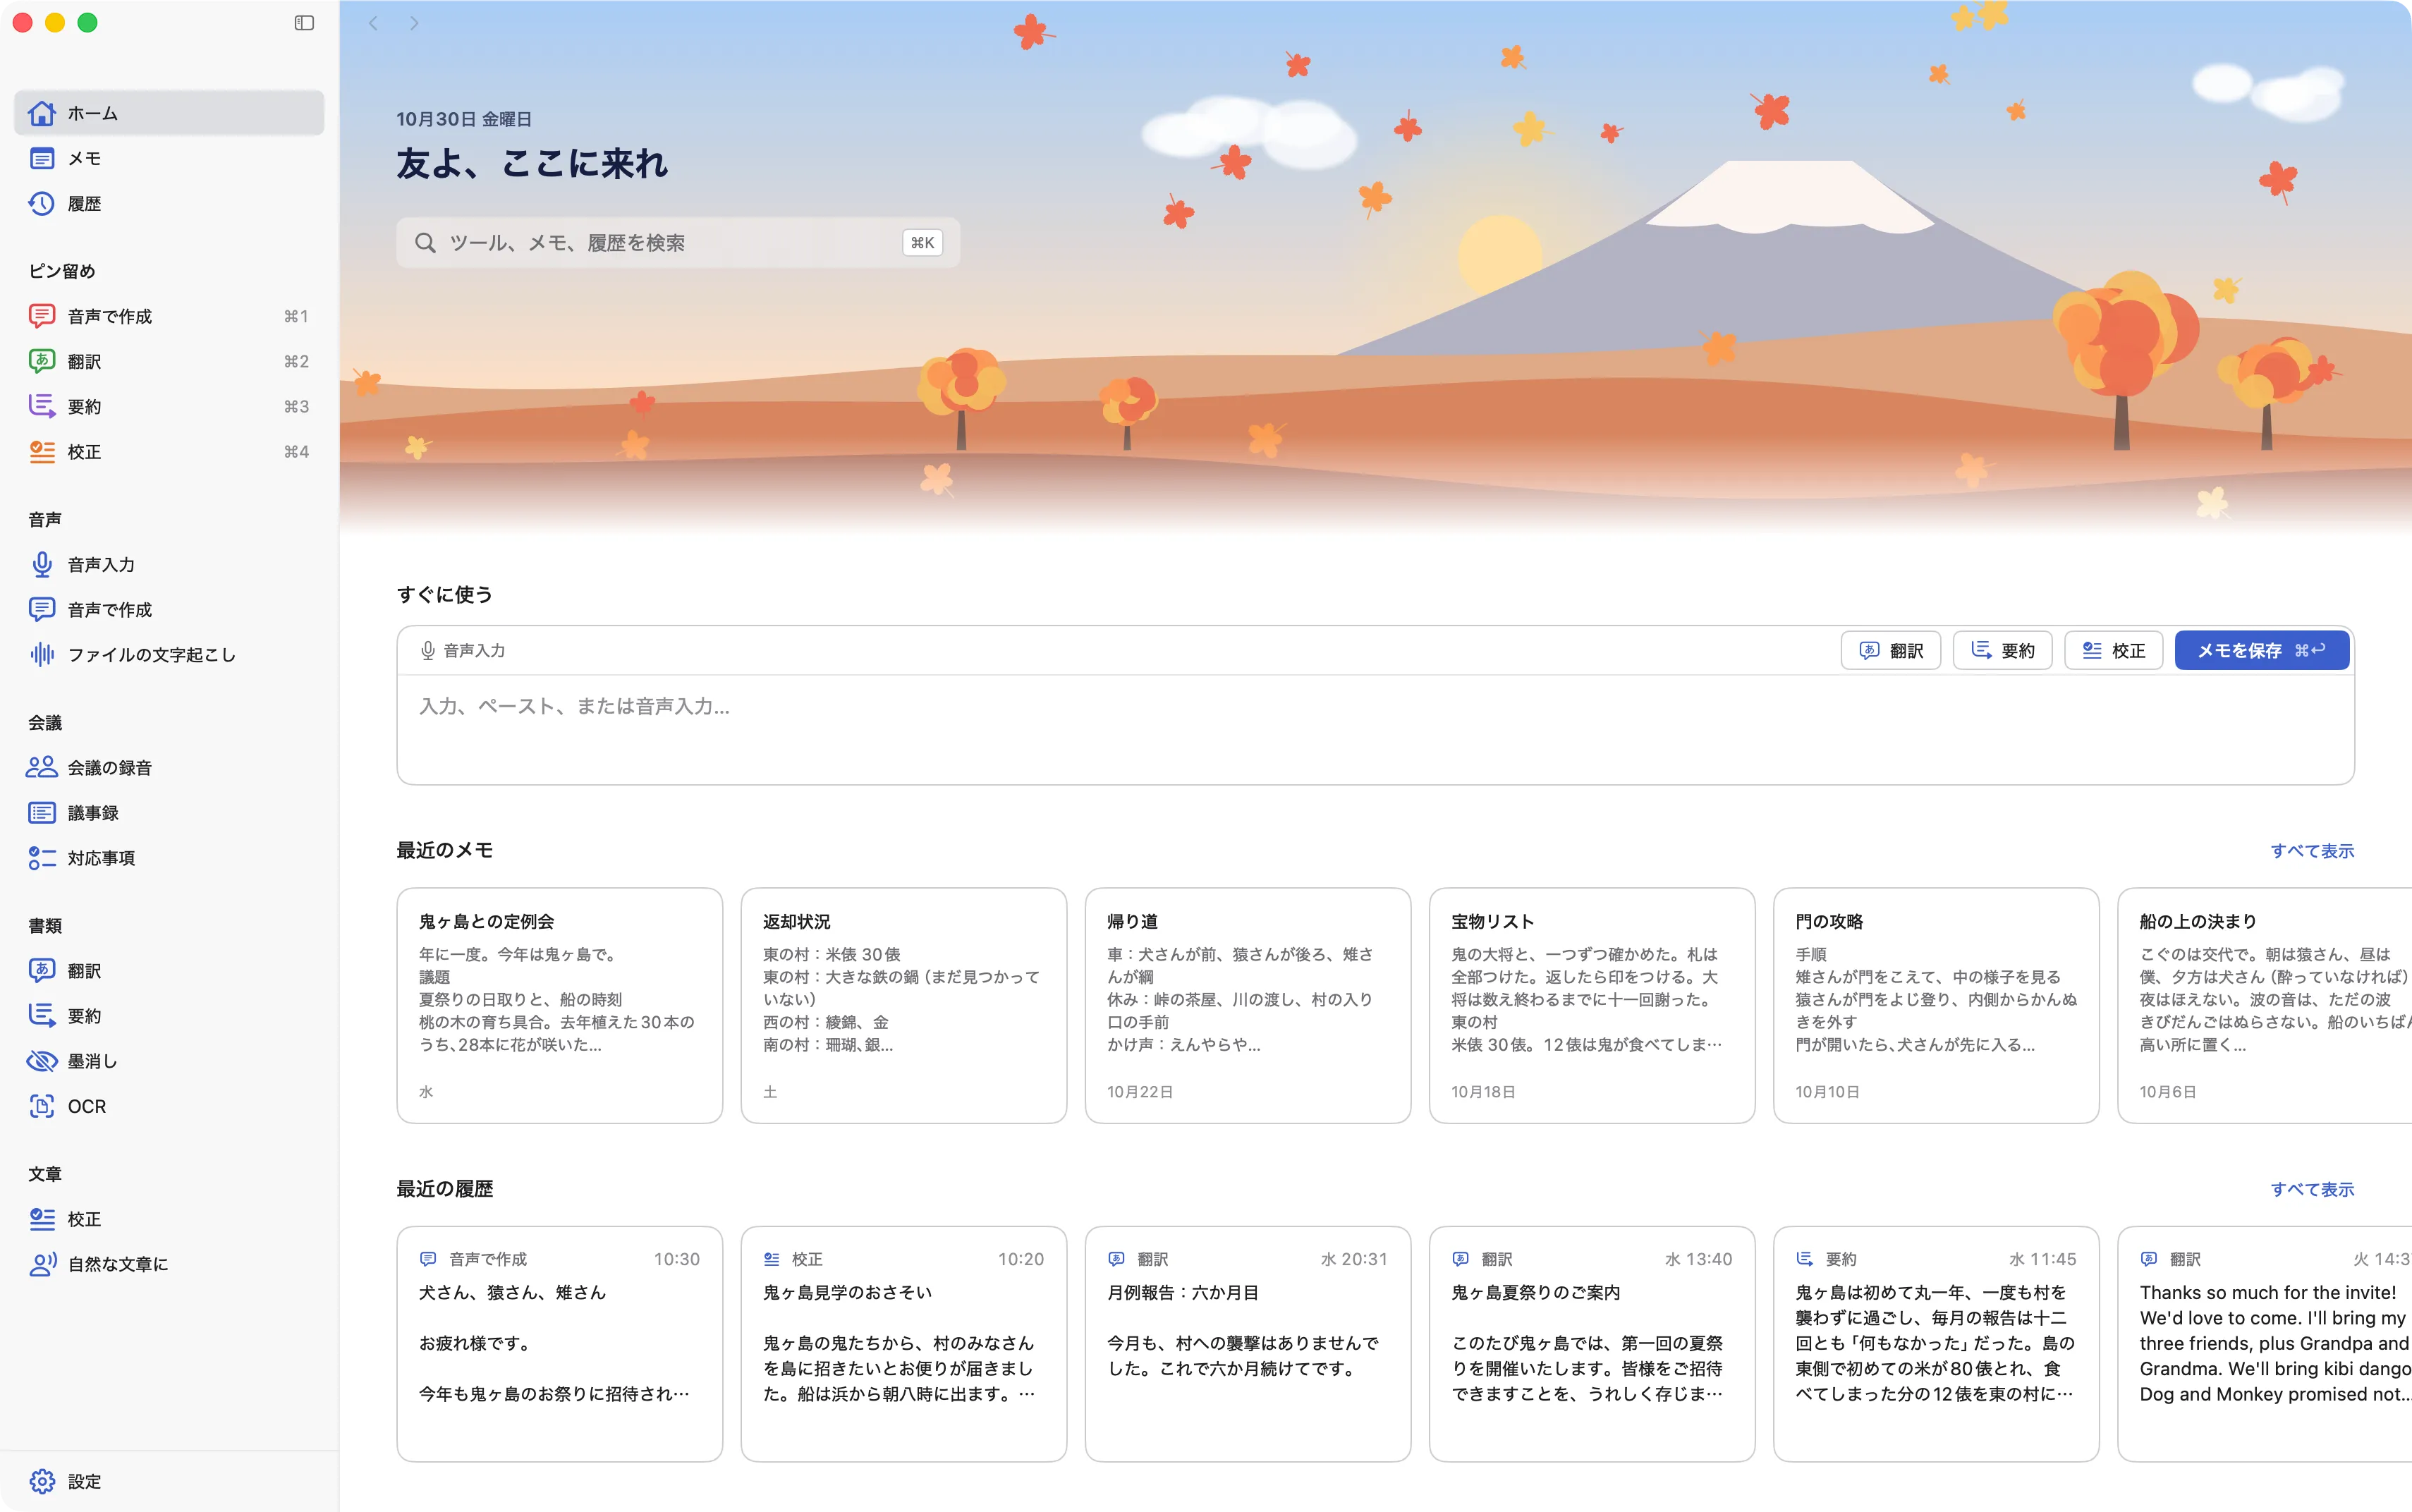The image size is (2412, 1512).
Task: Focus the ツール、メモ、履歴を検索 search field
Action: point(678,242)
